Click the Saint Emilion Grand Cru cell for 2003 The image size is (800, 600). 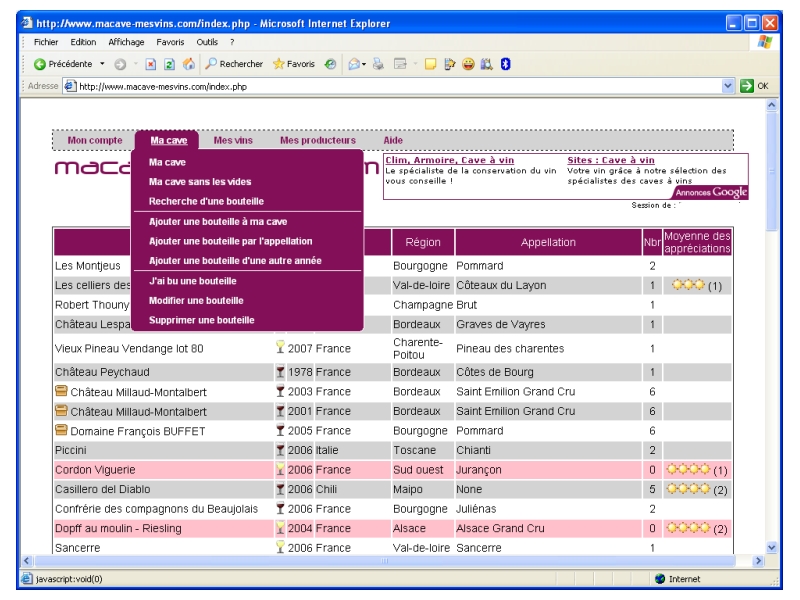pyautogui.click(x=548, y=391)
